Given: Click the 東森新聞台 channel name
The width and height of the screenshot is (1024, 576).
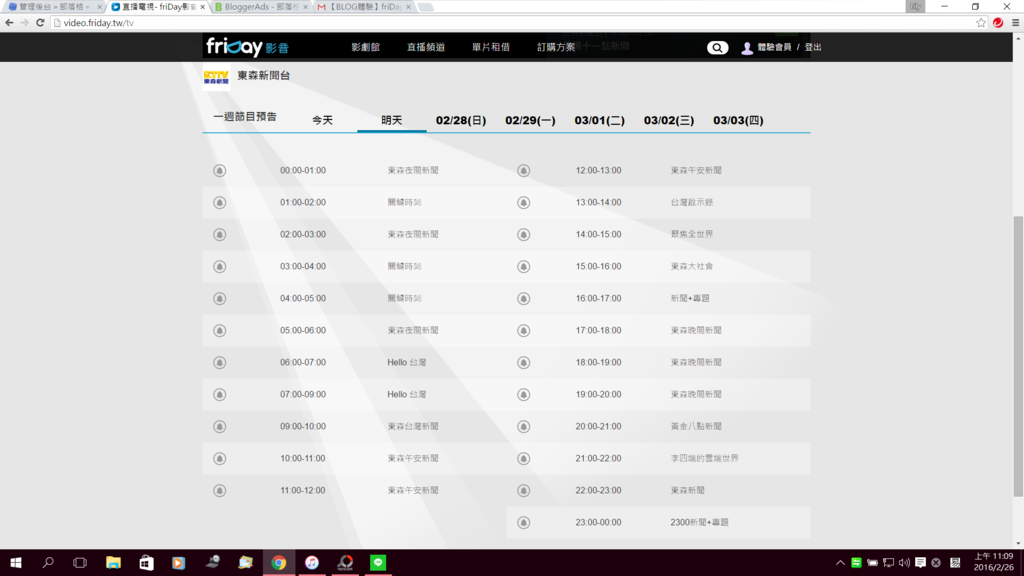Looking at the screenshot, I should pyautogui.click(x=264, y=76).
